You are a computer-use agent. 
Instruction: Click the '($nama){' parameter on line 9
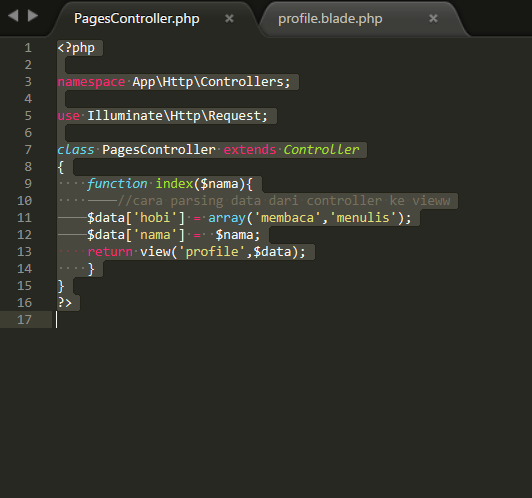point(223,184)
